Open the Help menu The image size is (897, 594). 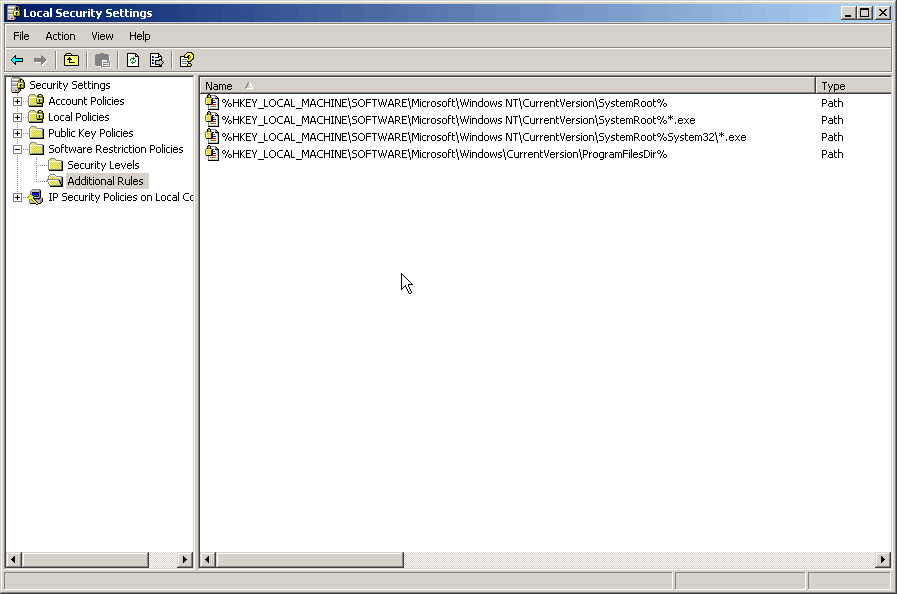[140, 36]
